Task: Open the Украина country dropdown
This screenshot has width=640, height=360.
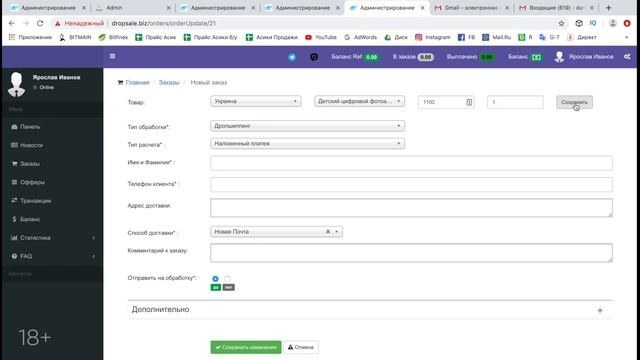Action: coord(256,101)
